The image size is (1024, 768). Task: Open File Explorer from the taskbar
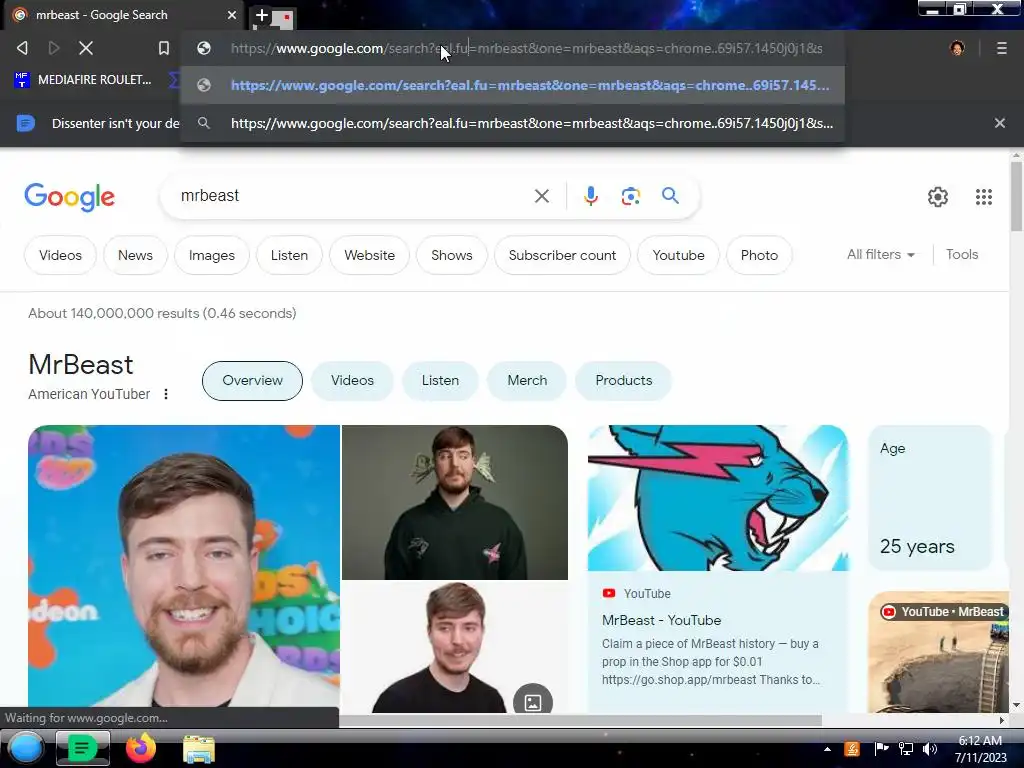point(199,749)
